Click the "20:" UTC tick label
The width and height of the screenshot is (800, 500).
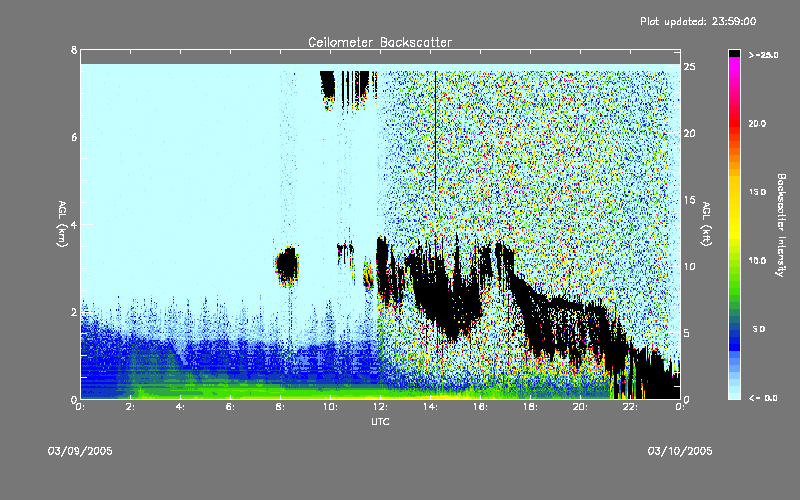point(580,407)
